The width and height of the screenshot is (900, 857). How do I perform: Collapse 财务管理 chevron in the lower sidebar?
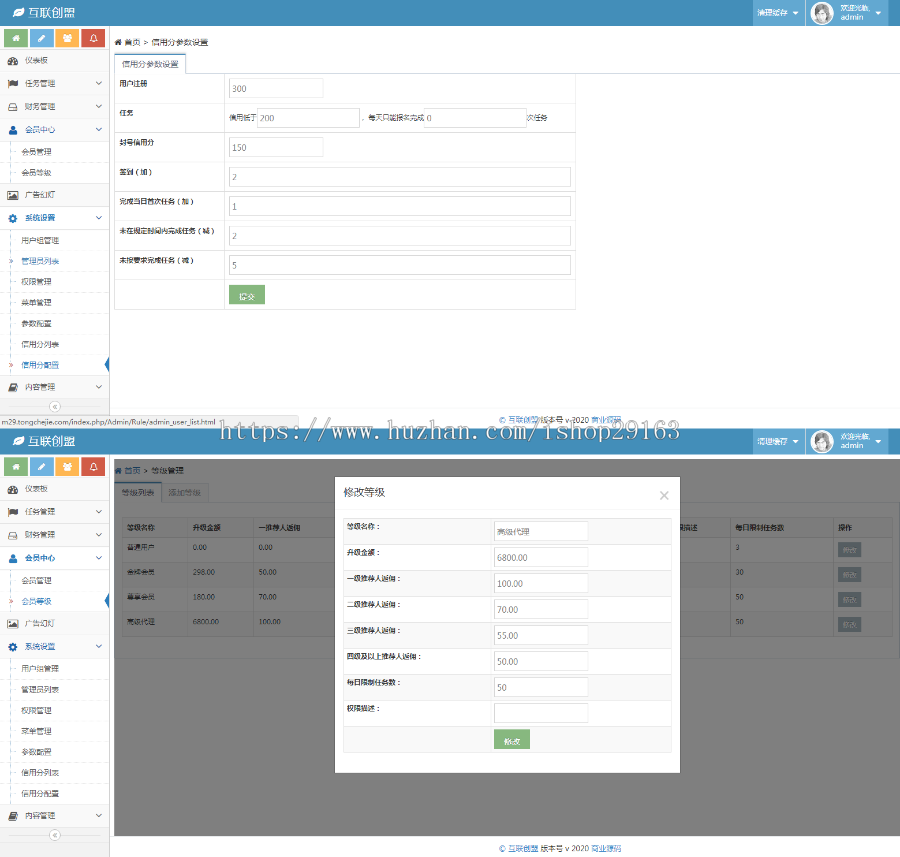(x=99, y=534)
